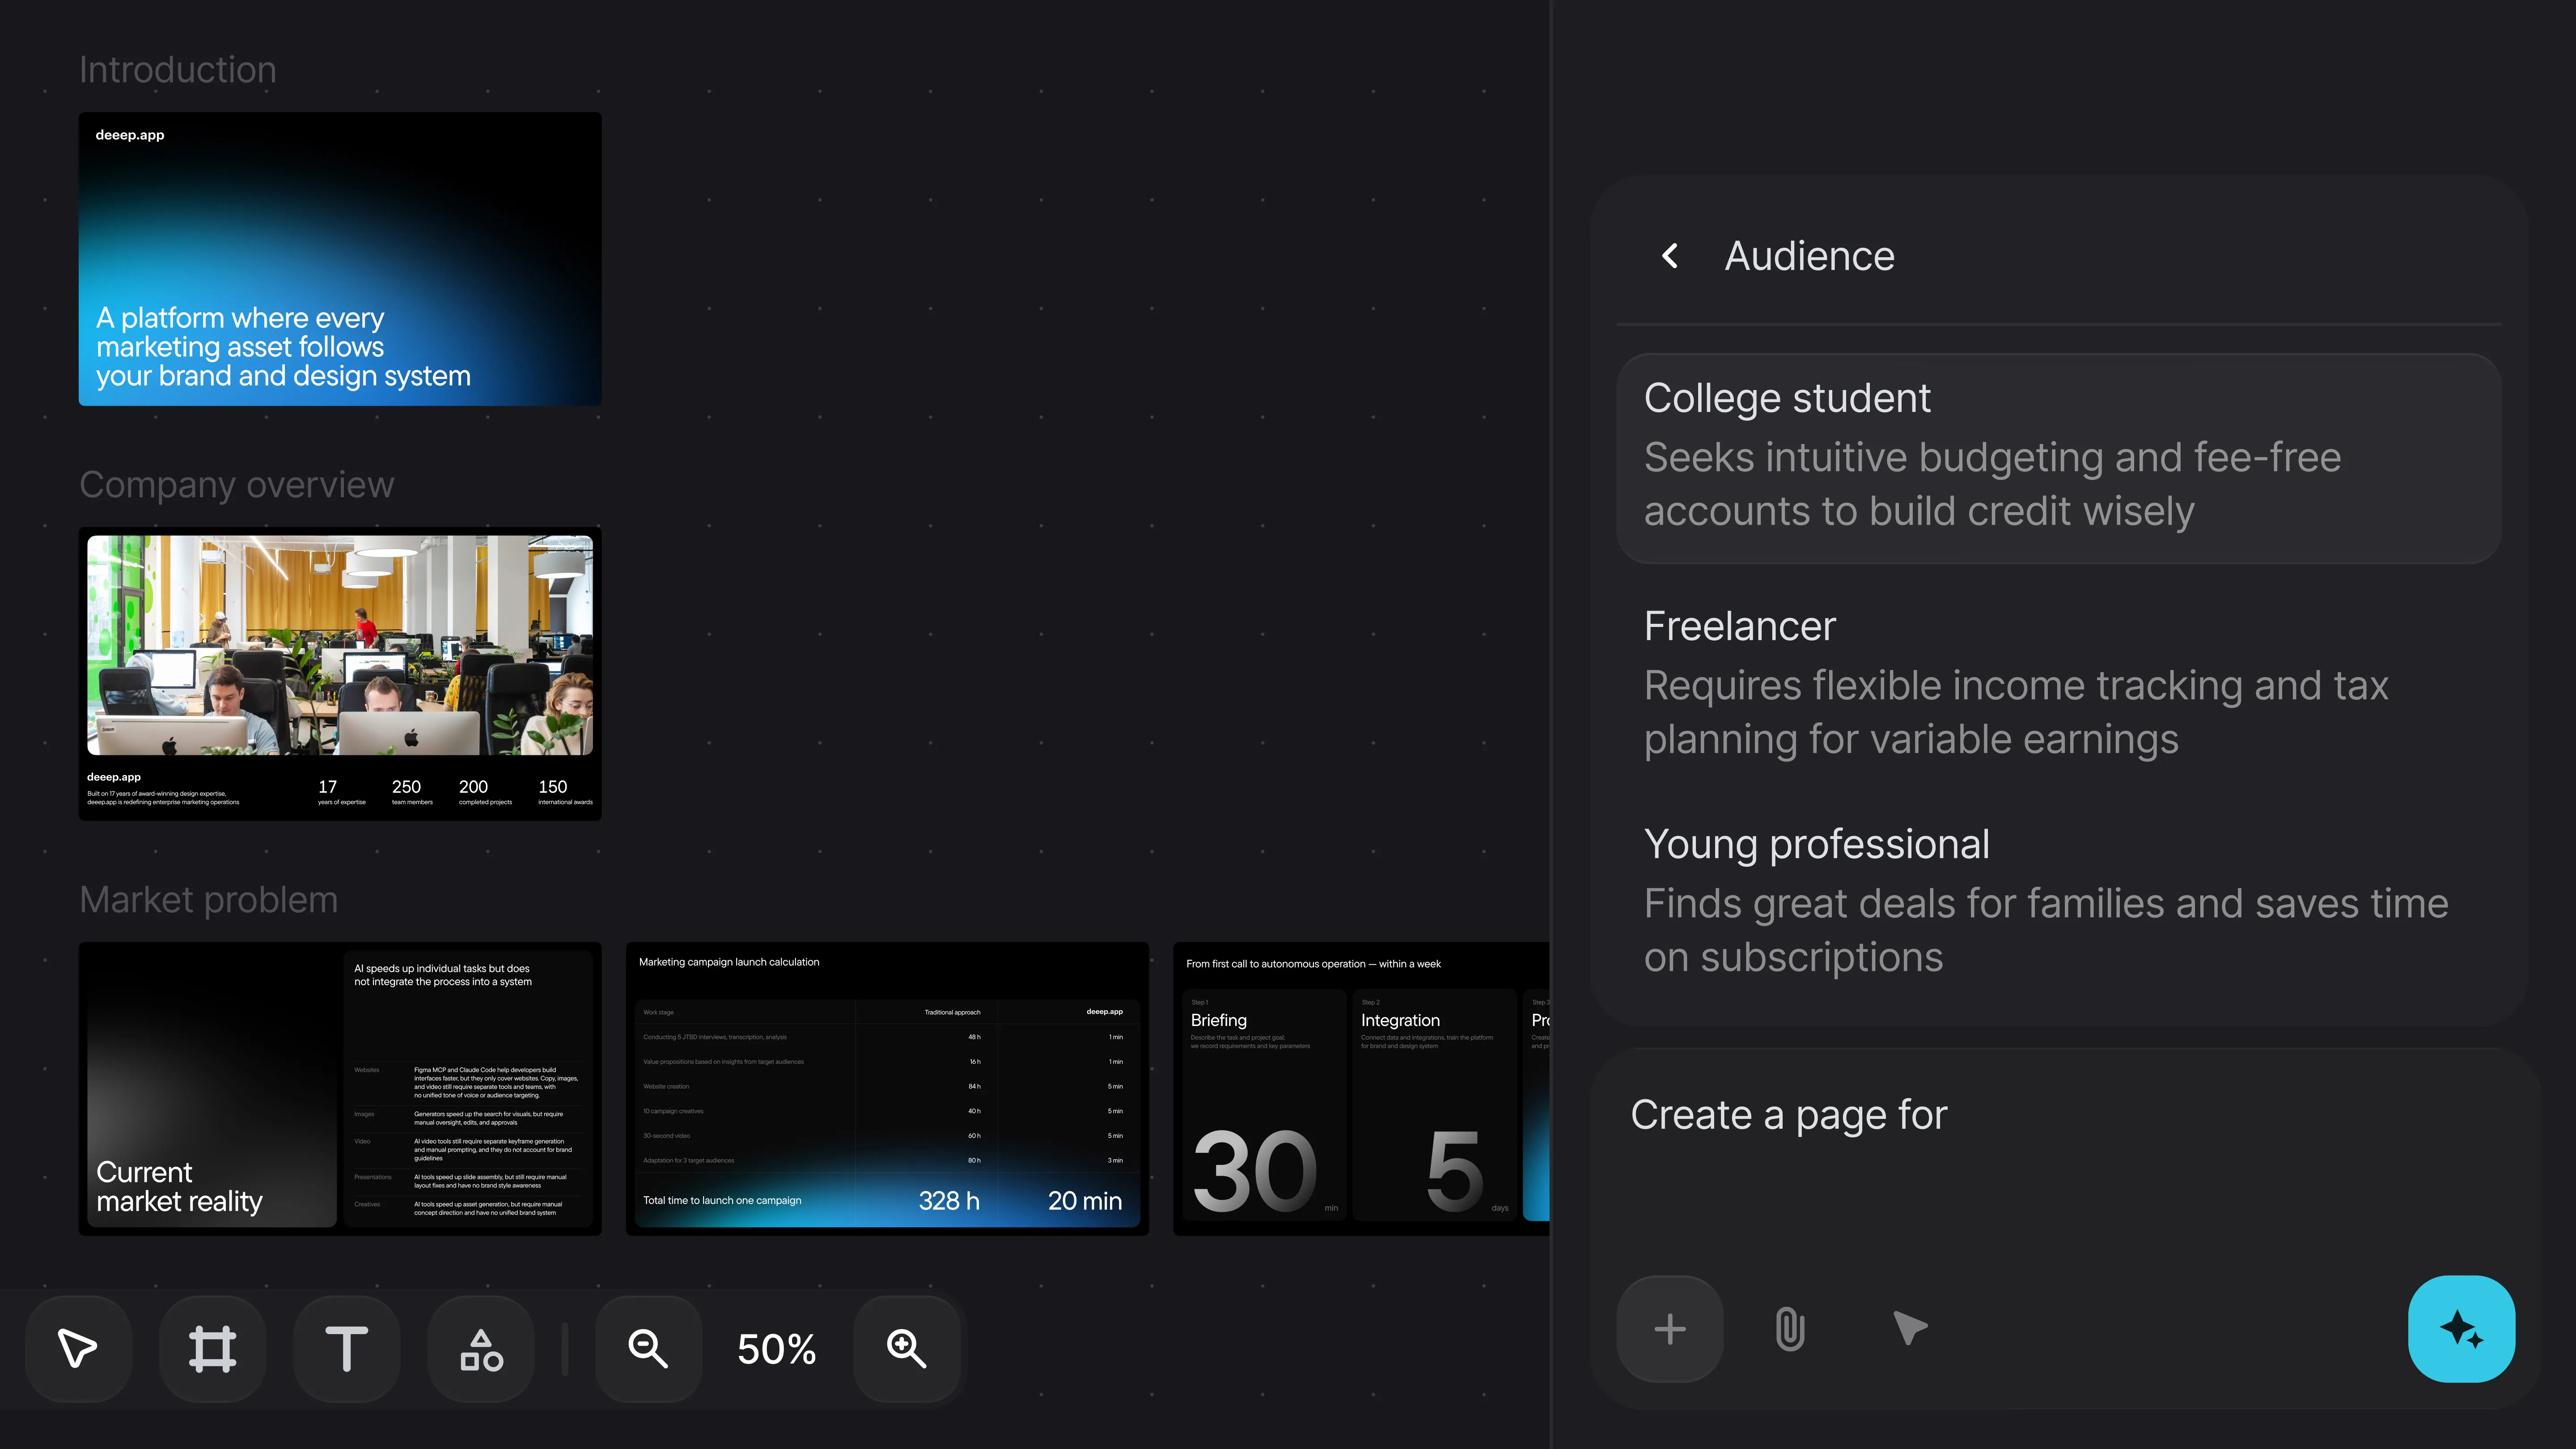Select the Introduction section heading
Image resolution: width=2576 pixels, height=1449 pixels.
(x=178, y=70)
